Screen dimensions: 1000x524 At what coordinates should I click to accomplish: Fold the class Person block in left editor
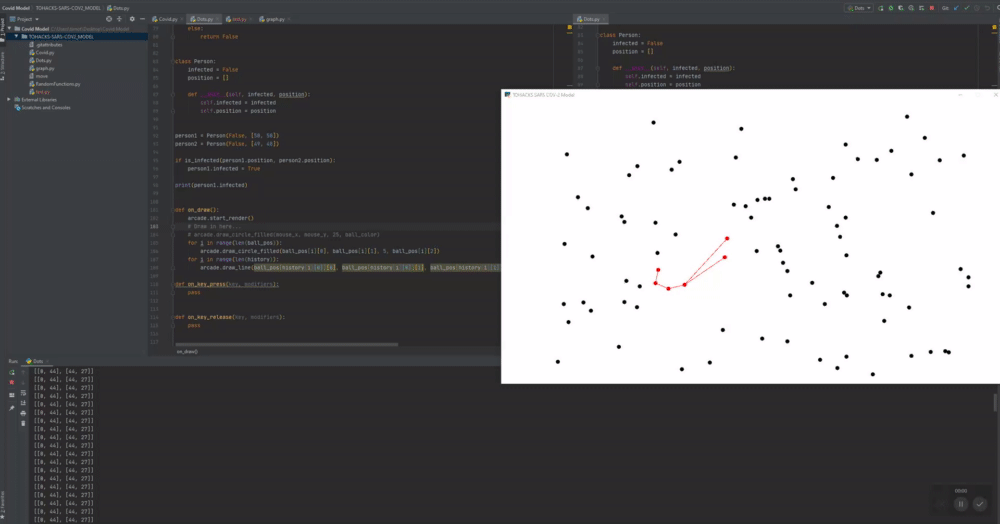tap(173, 61)
